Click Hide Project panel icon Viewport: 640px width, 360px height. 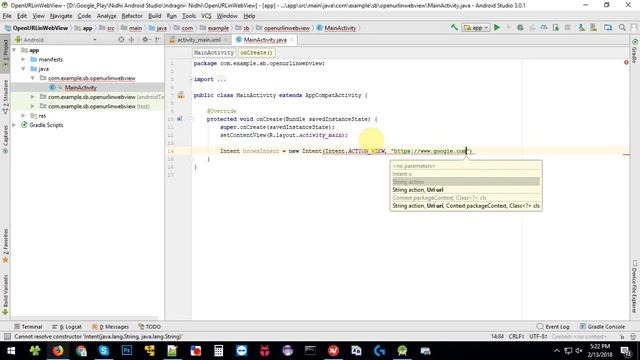(158, 40)
